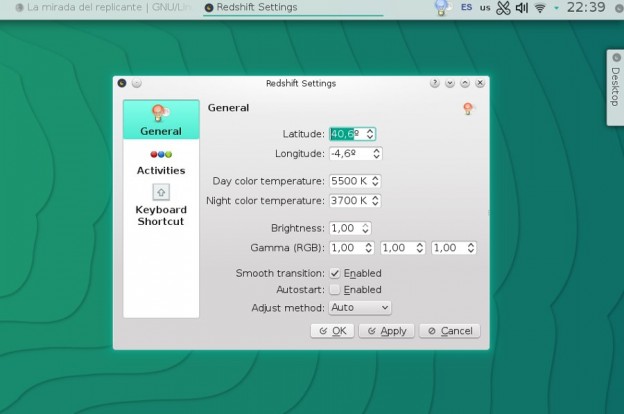Open the Adjust method dropdown

pos(360,308)
